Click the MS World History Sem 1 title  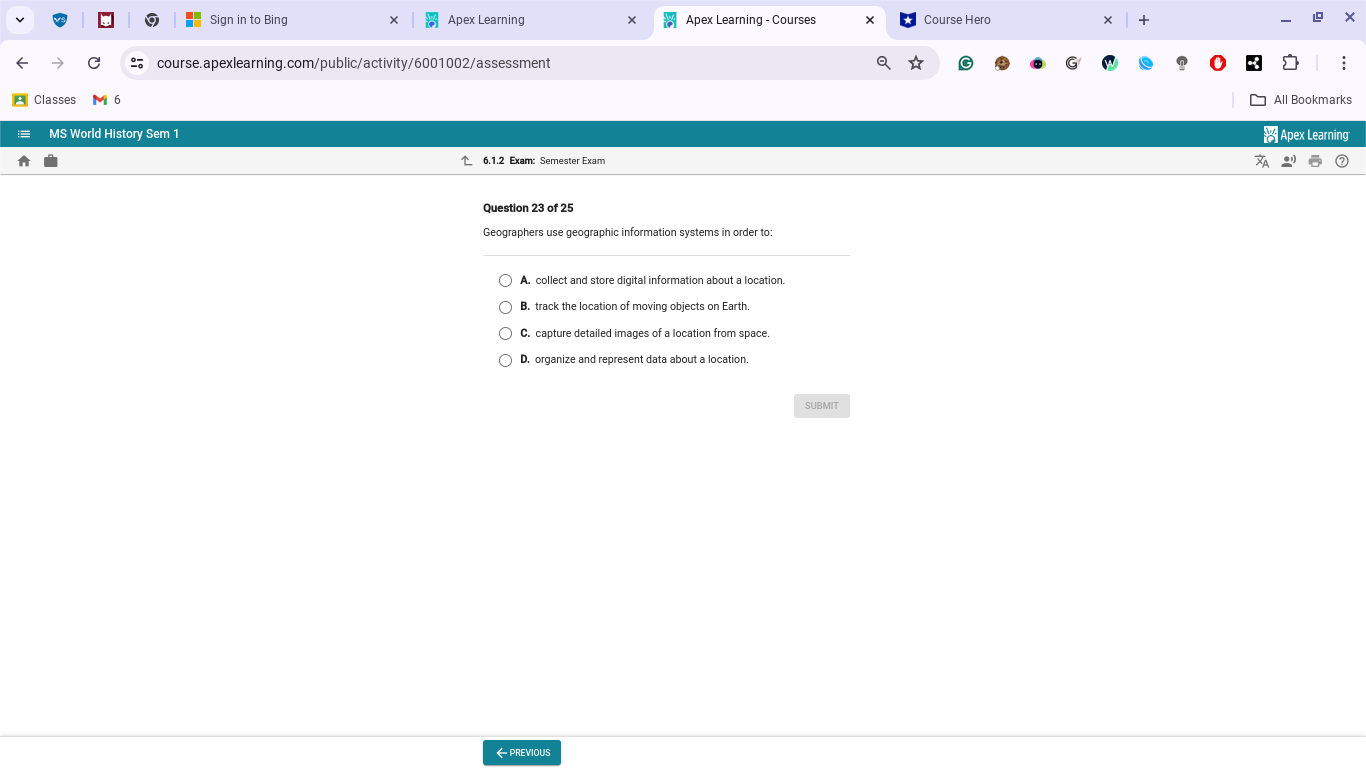coord(114,134)
